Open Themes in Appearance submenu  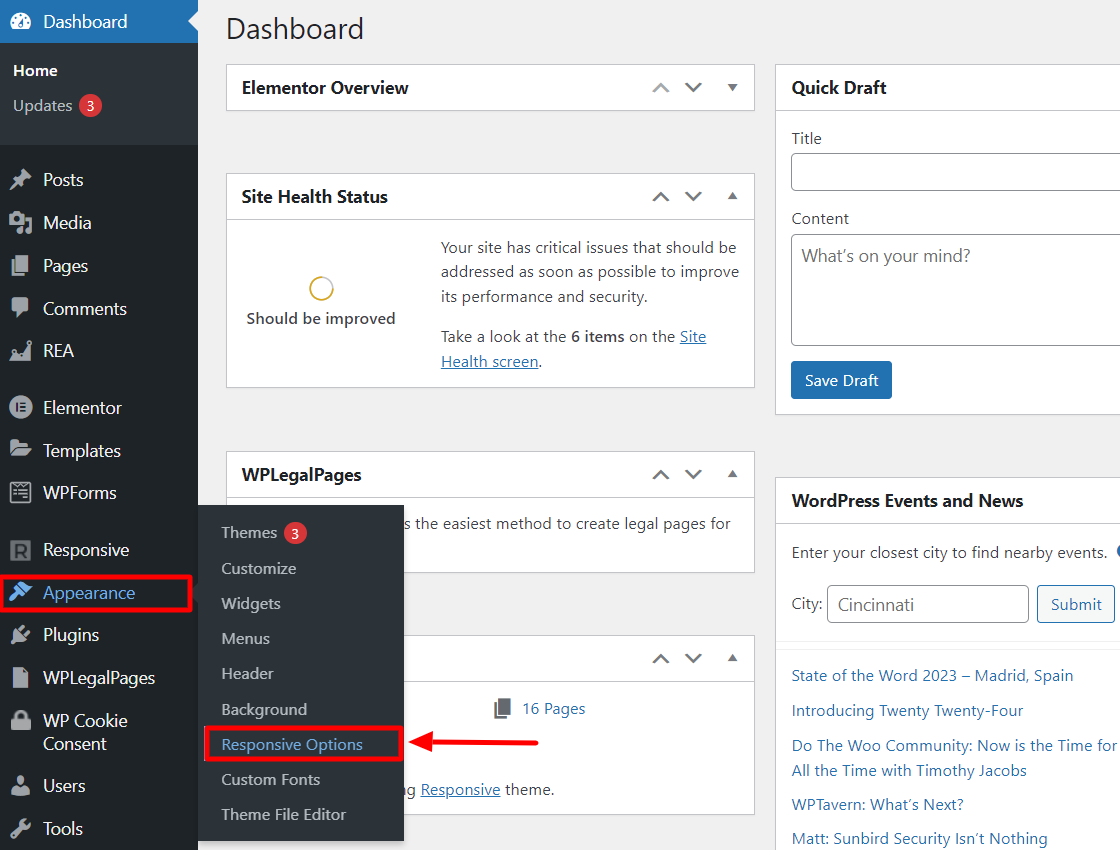click(249, 533)
